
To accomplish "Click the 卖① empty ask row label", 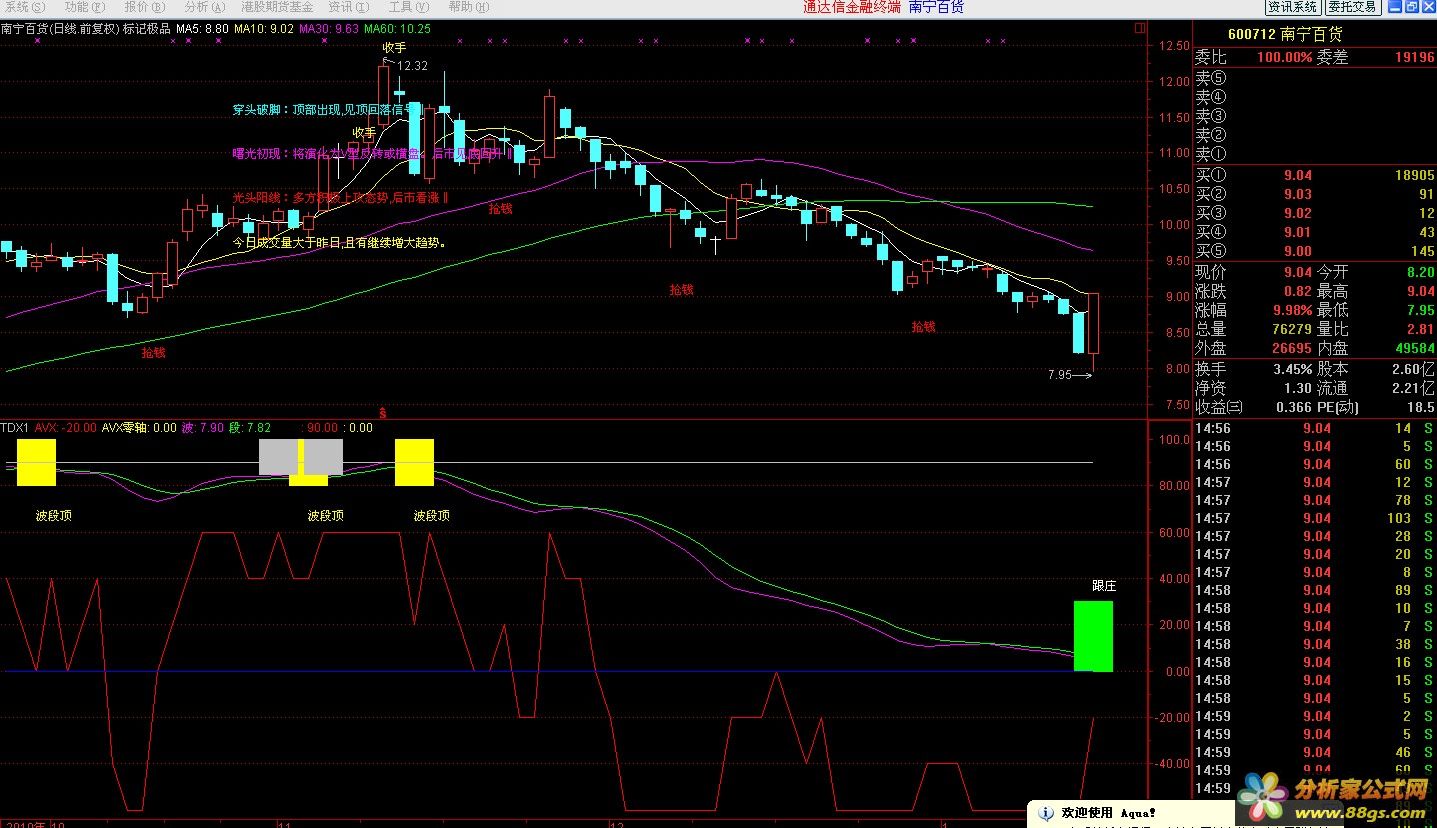I will coord(1210,154).
